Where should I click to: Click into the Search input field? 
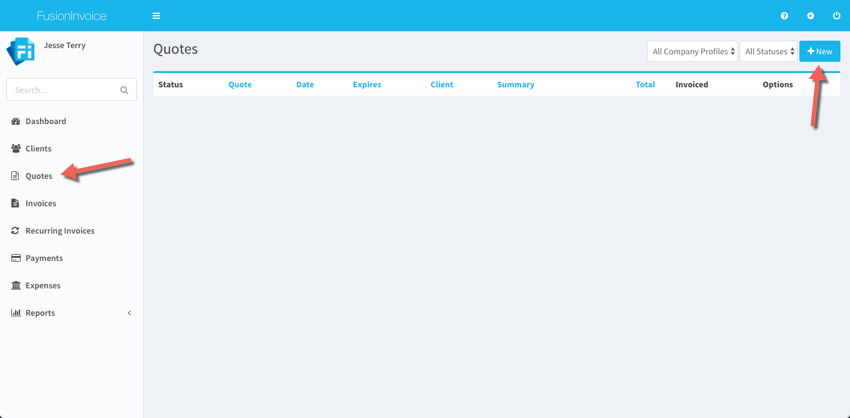pyautogui.click(x=62, y=90)
